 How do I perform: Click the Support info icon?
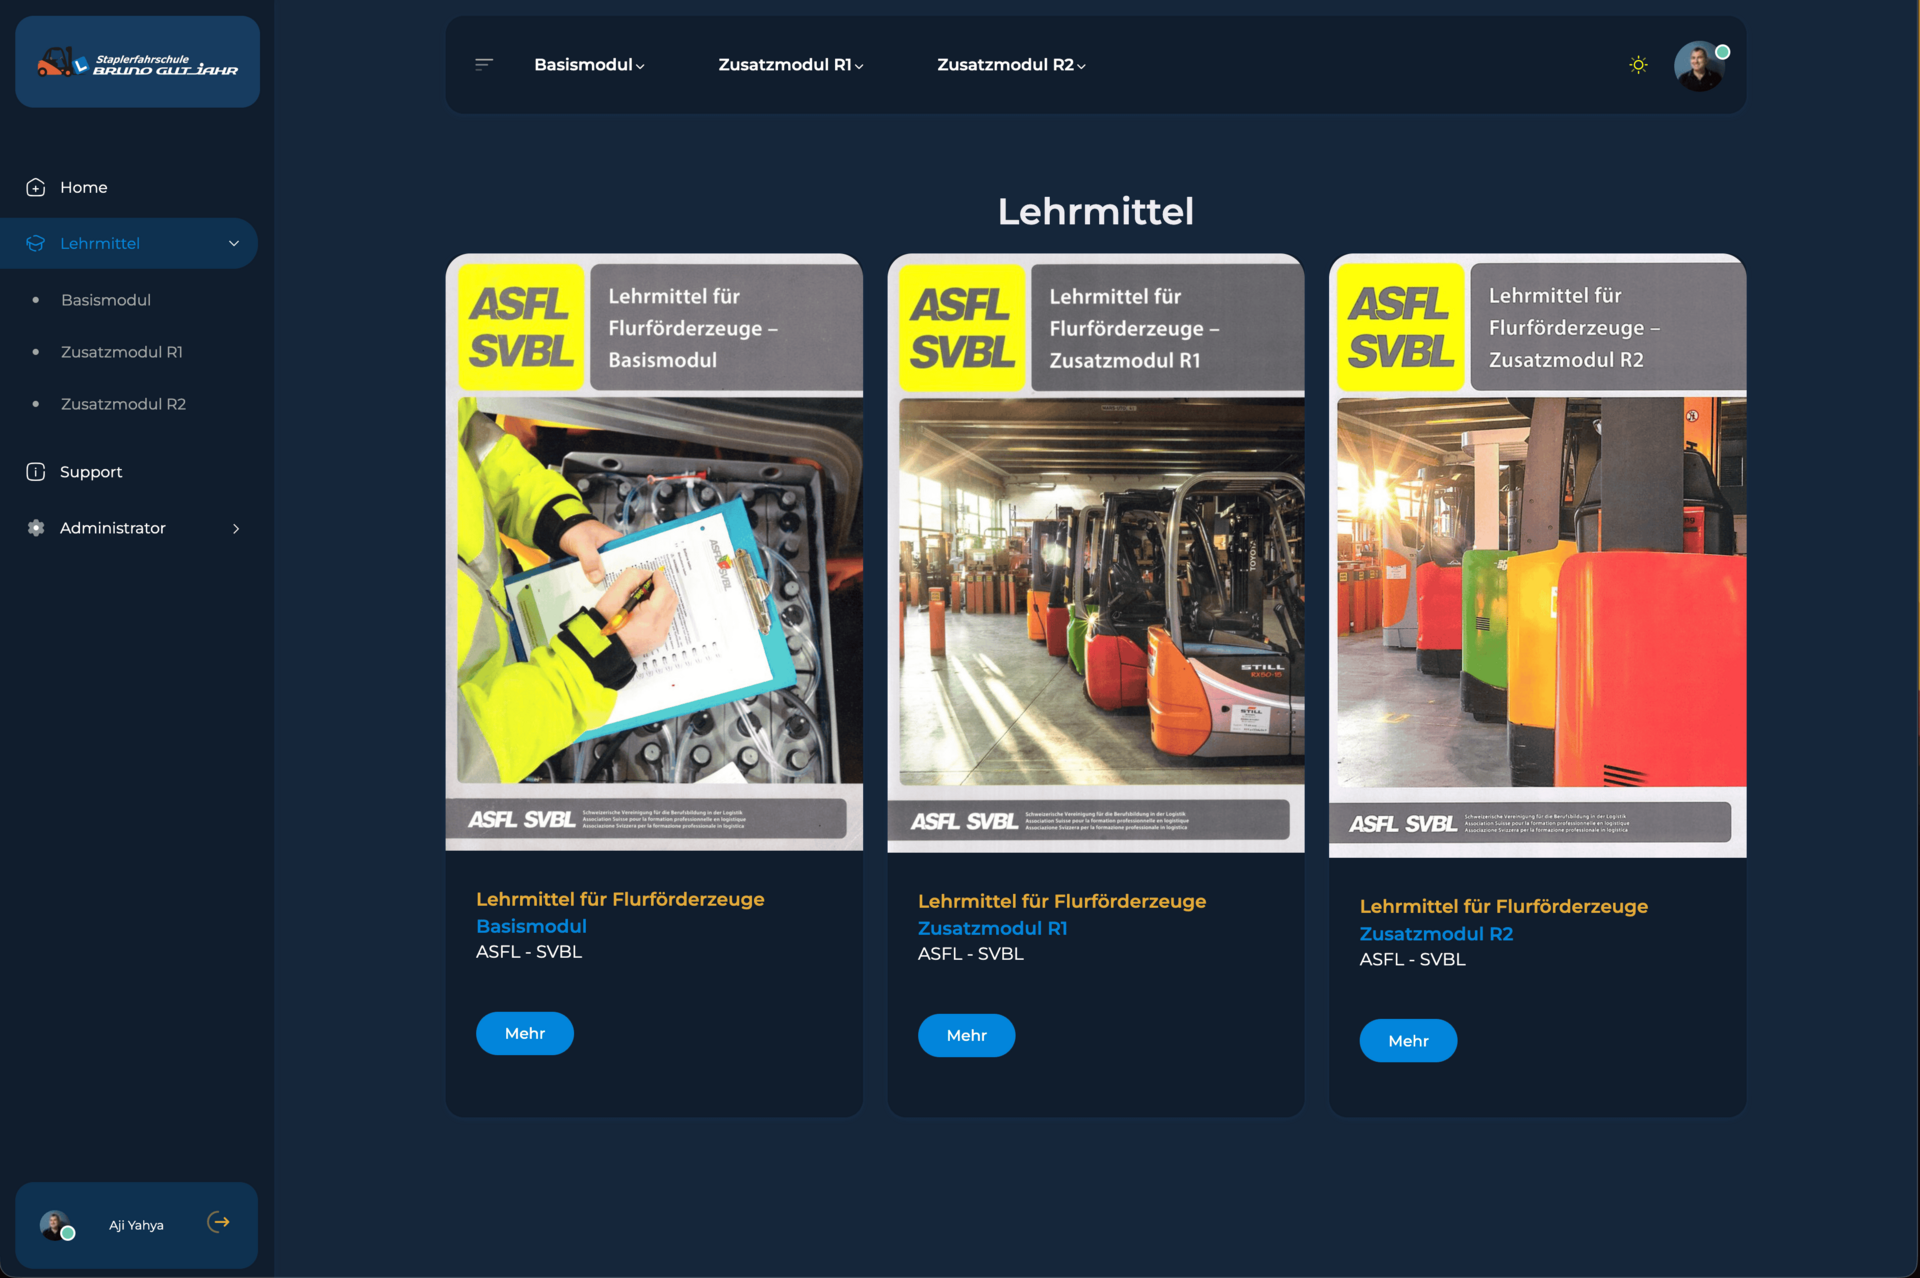(36, 472)
